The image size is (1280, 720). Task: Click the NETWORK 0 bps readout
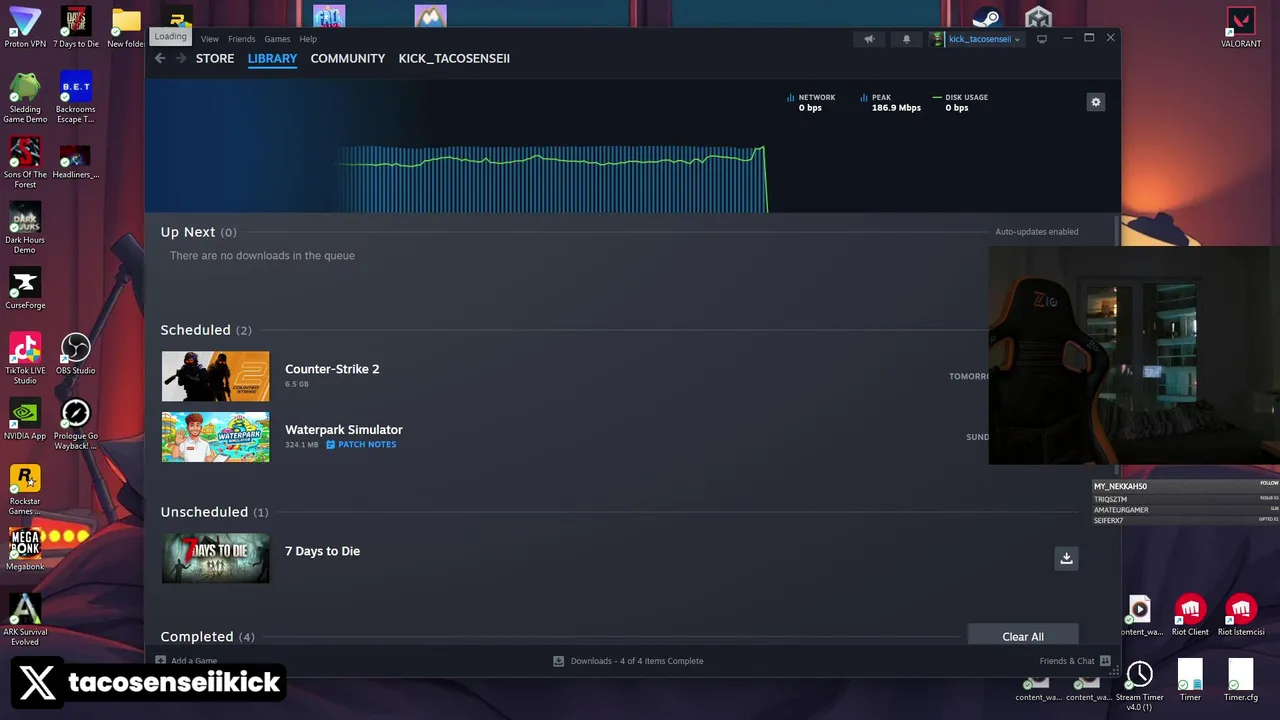click(811, 102)
